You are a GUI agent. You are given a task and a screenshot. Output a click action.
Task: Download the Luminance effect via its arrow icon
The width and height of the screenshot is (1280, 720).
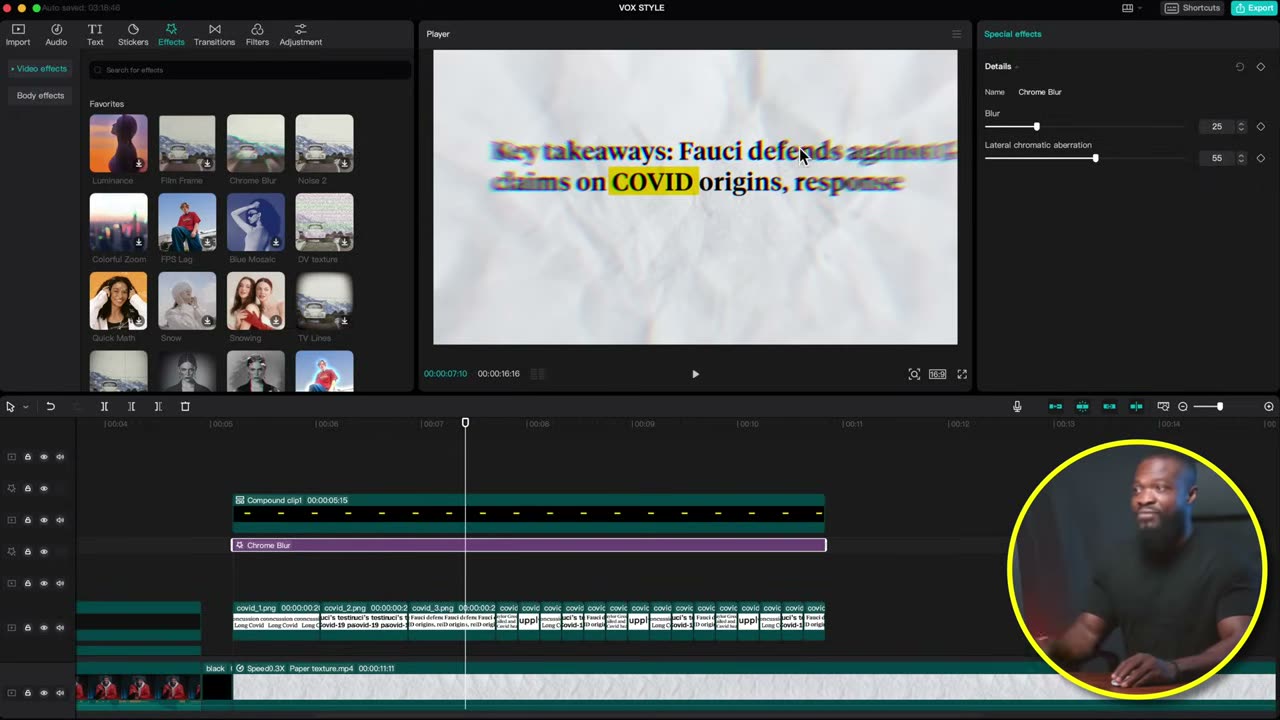click(139, 164)
